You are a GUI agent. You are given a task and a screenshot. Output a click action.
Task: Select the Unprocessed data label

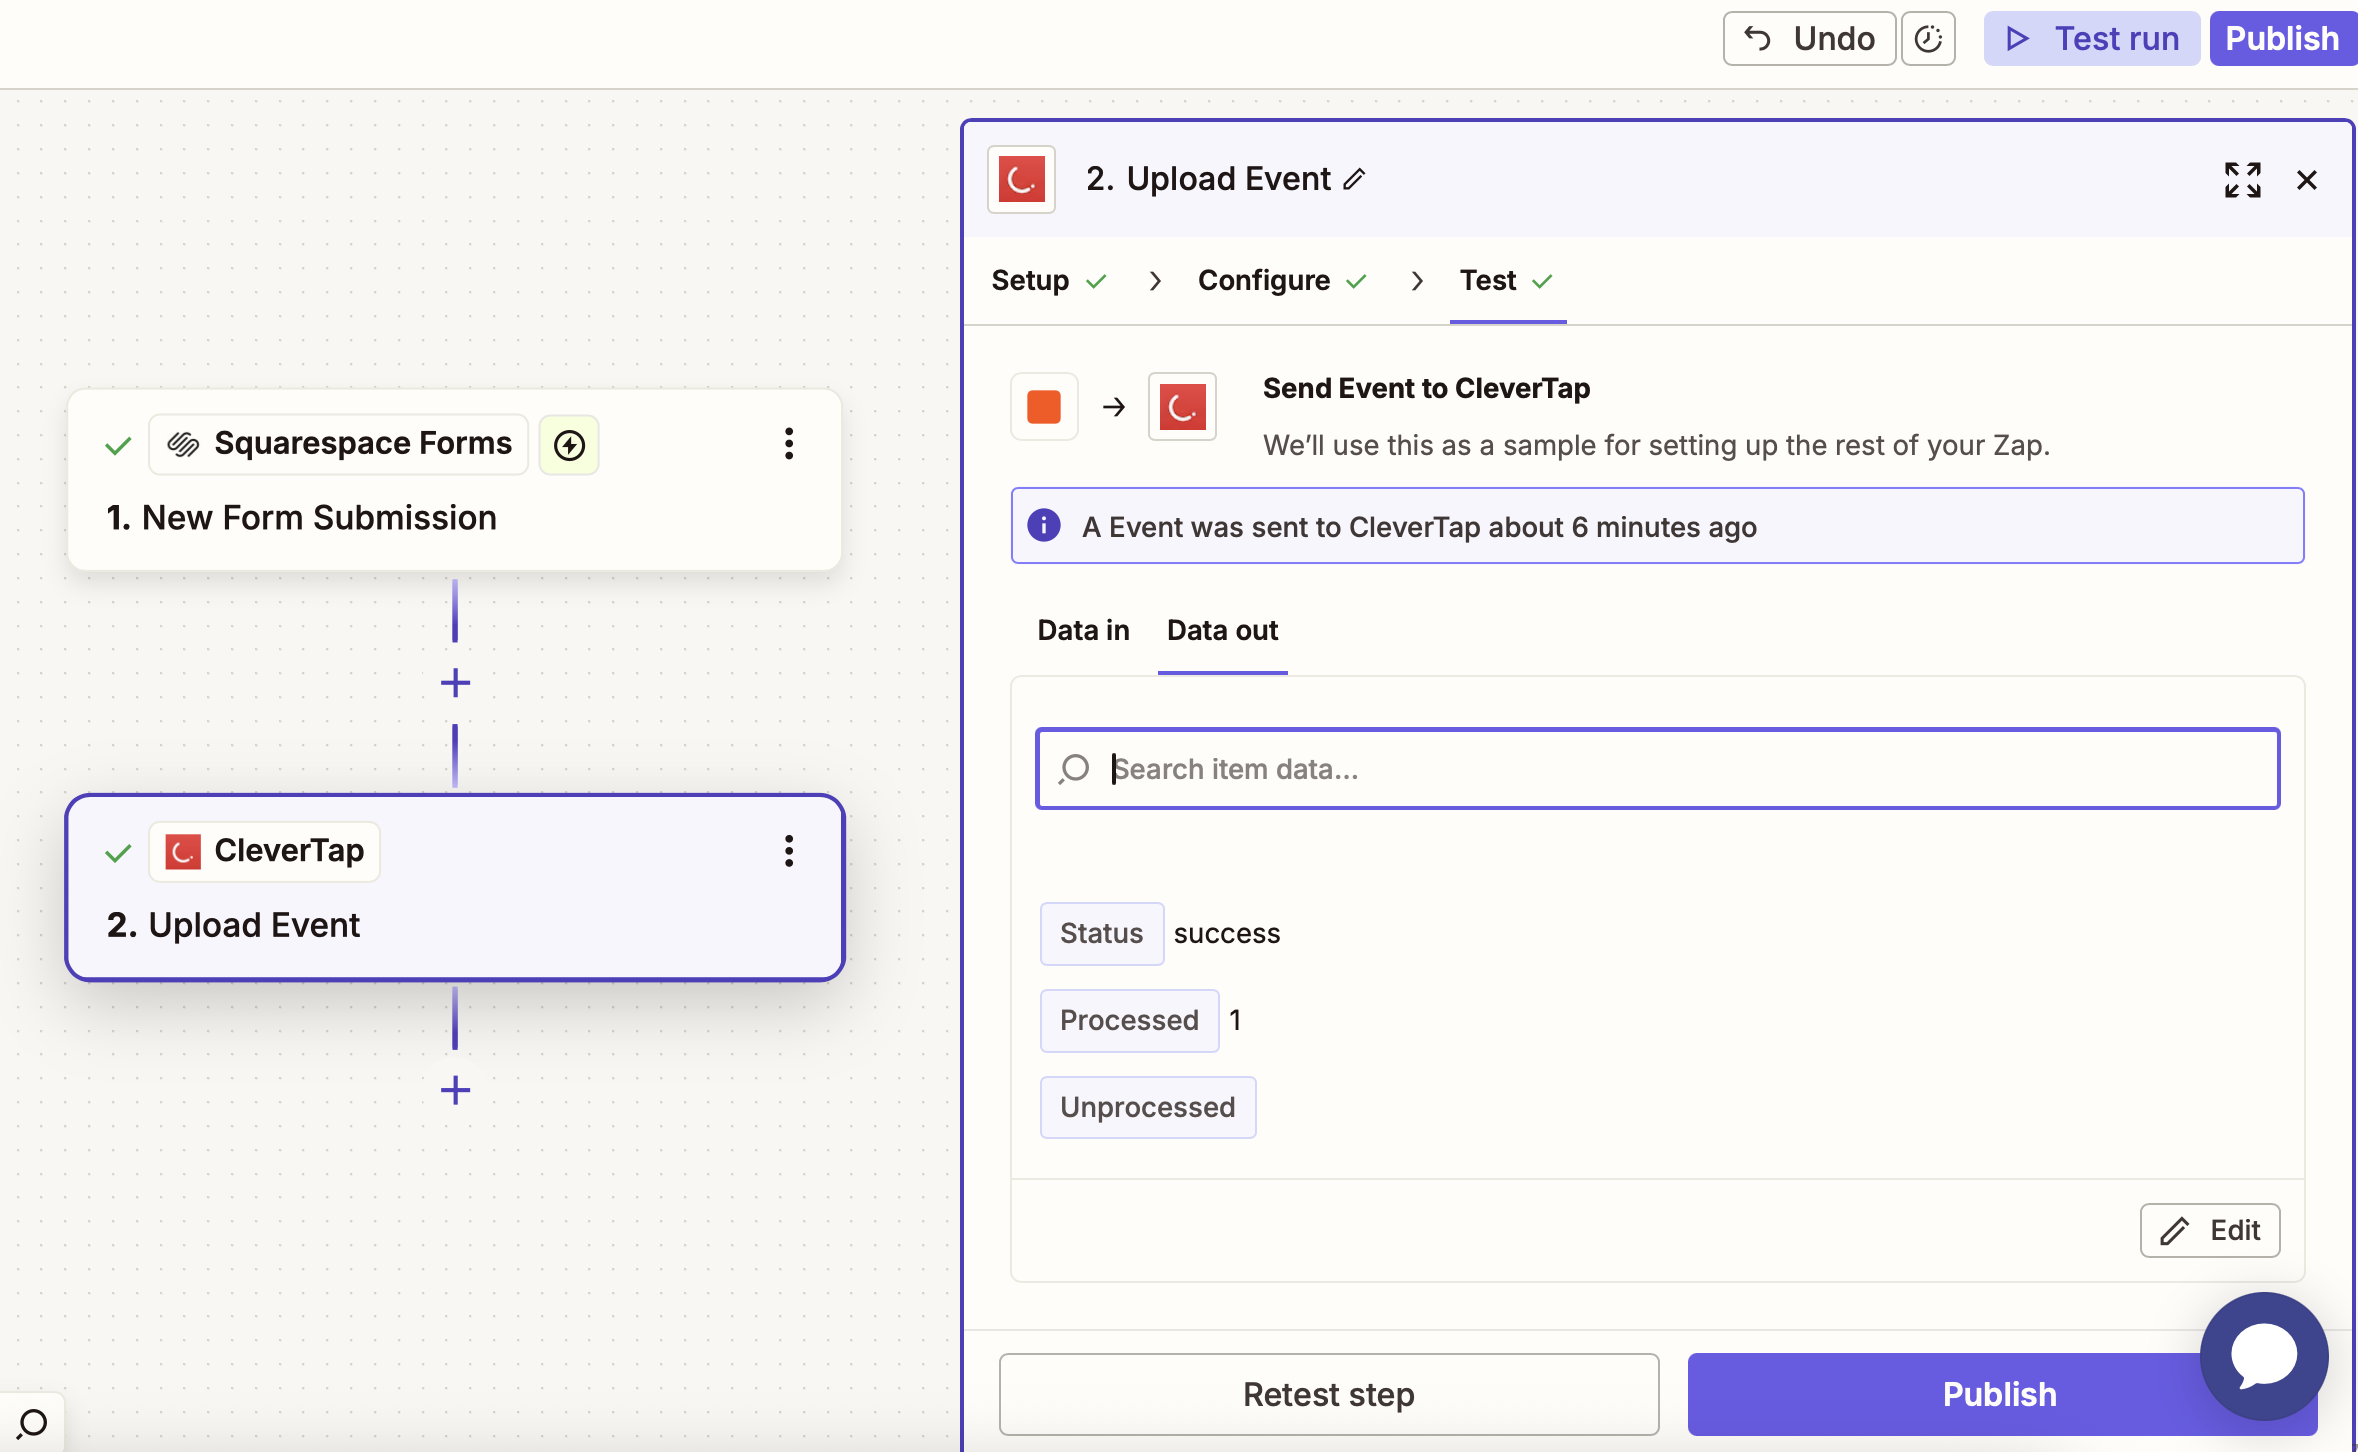pyautogui.click(x=1147, y=1107)
